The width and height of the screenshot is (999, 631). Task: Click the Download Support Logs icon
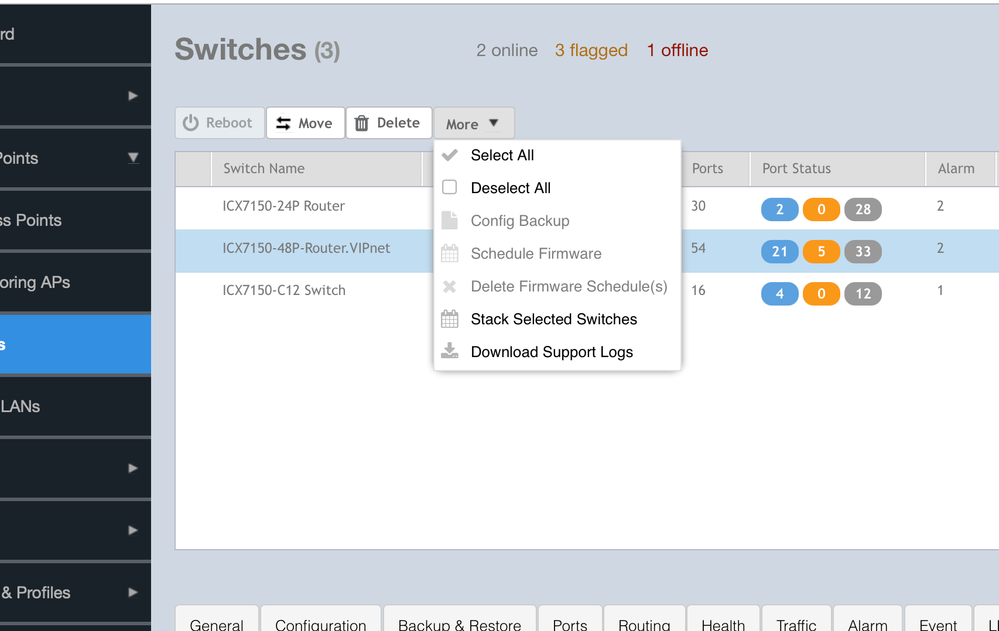450,352
